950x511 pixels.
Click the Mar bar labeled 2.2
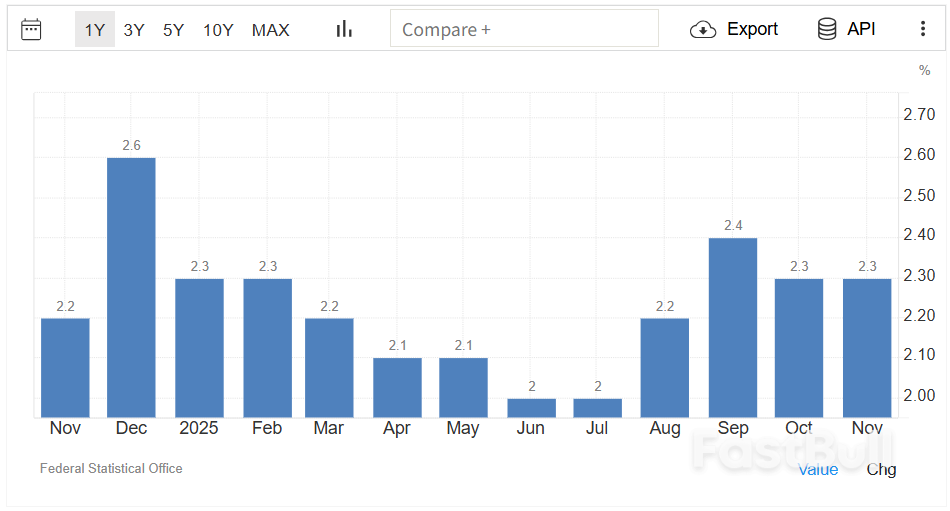(x=329, y=368)
